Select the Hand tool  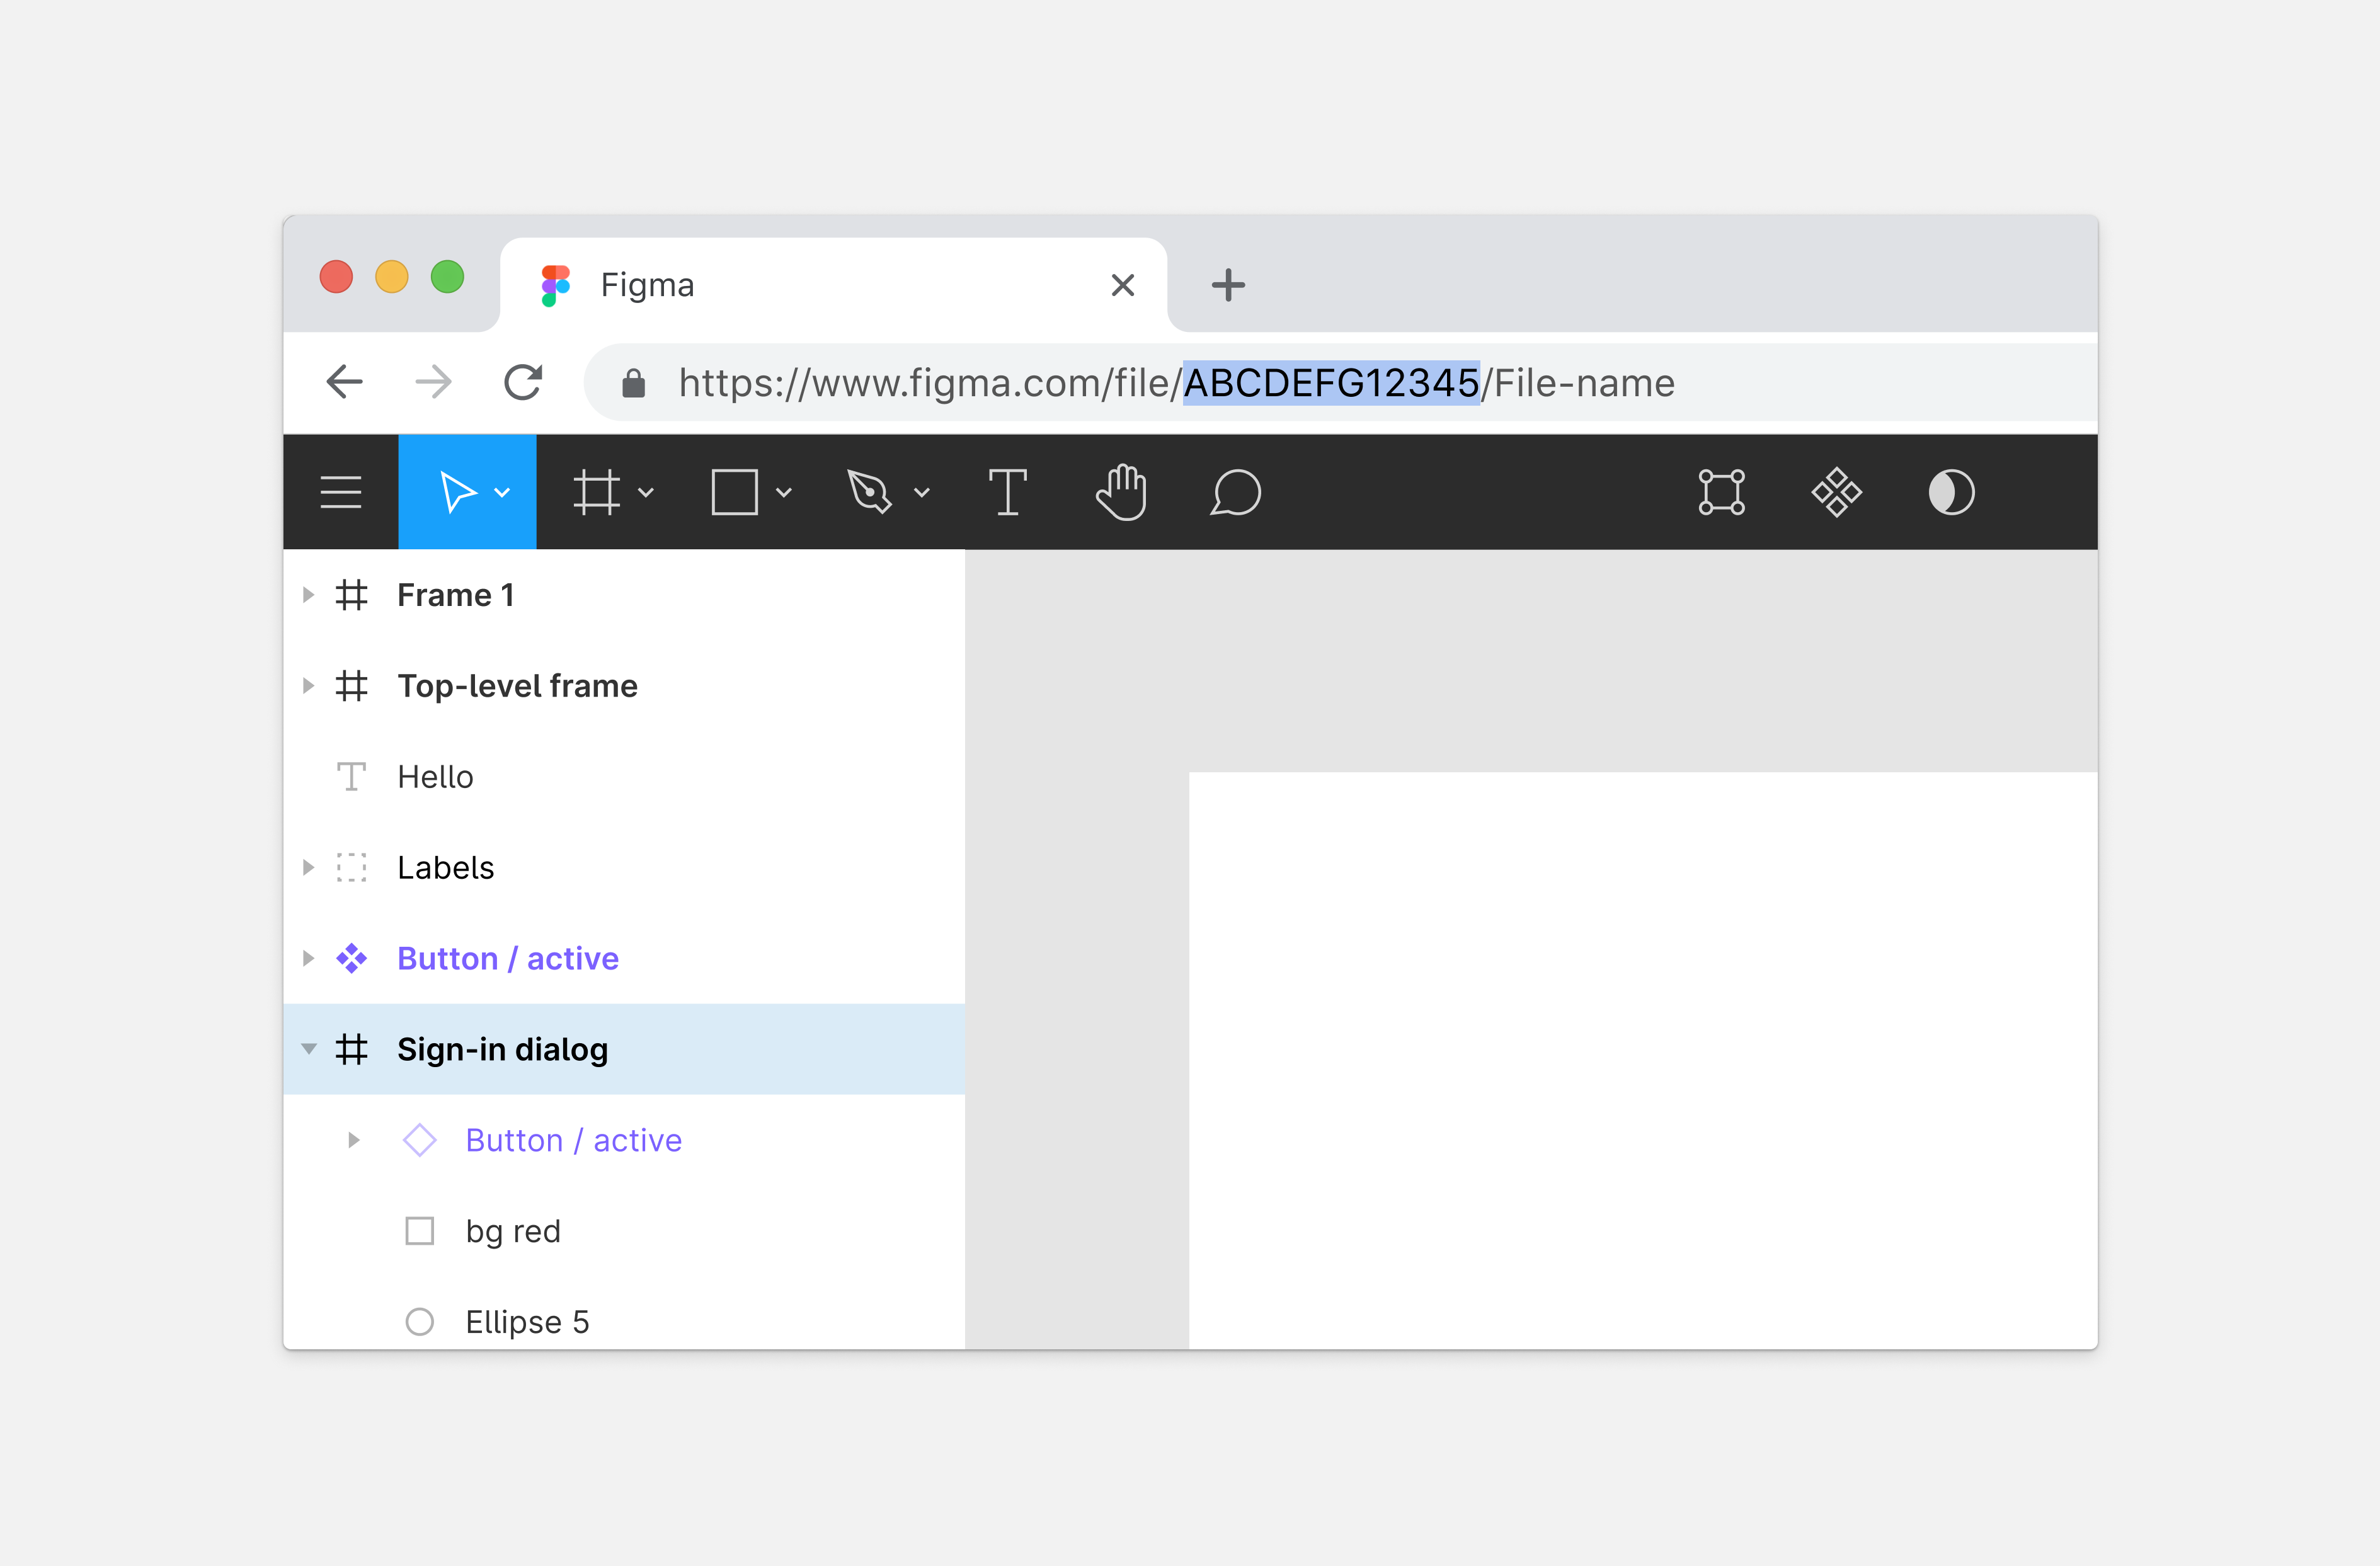1121,492
